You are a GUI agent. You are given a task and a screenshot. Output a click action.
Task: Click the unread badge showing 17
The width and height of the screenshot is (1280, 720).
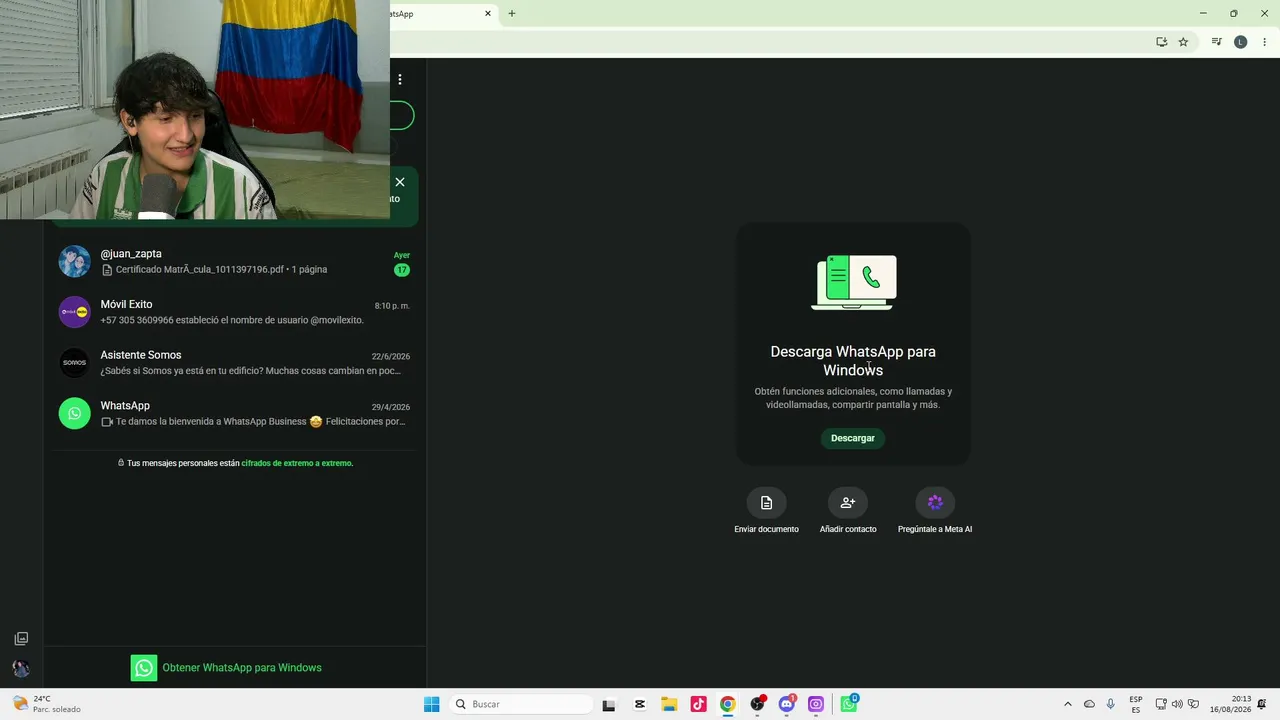(402, 270)
